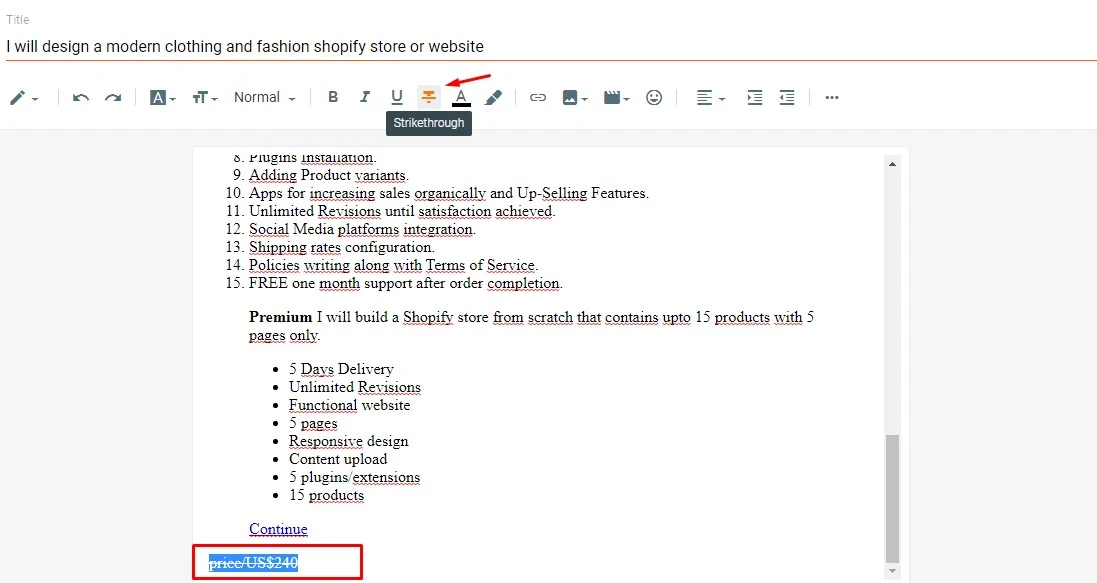Select the text highlight color tool

[493, 98]
